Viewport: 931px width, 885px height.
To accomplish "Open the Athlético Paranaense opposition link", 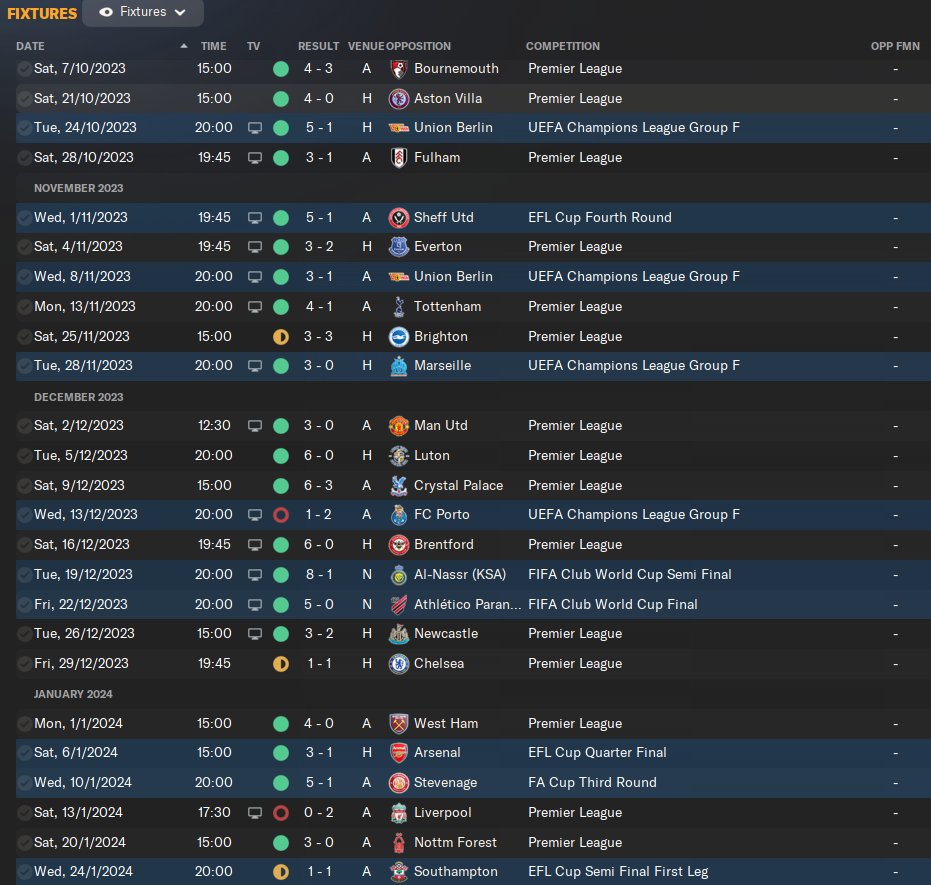I will pos(467,604).
